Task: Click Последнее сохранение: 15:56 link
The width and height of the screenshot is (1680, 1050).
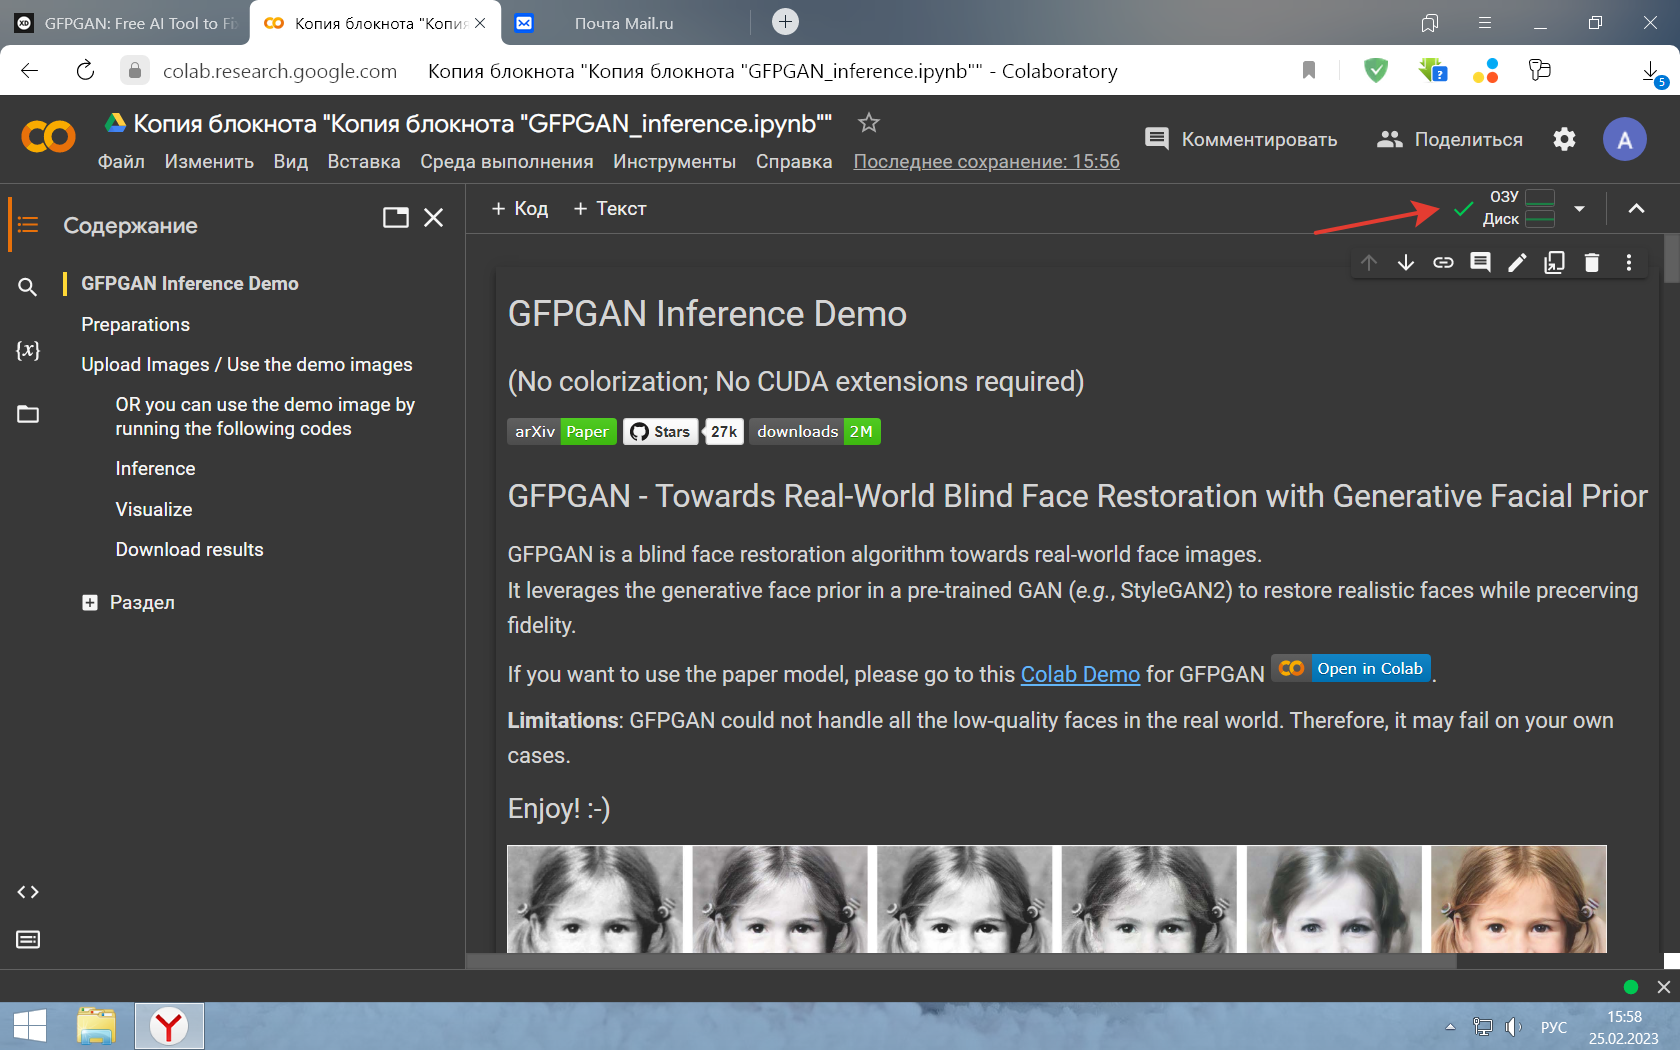Action: 986,161
